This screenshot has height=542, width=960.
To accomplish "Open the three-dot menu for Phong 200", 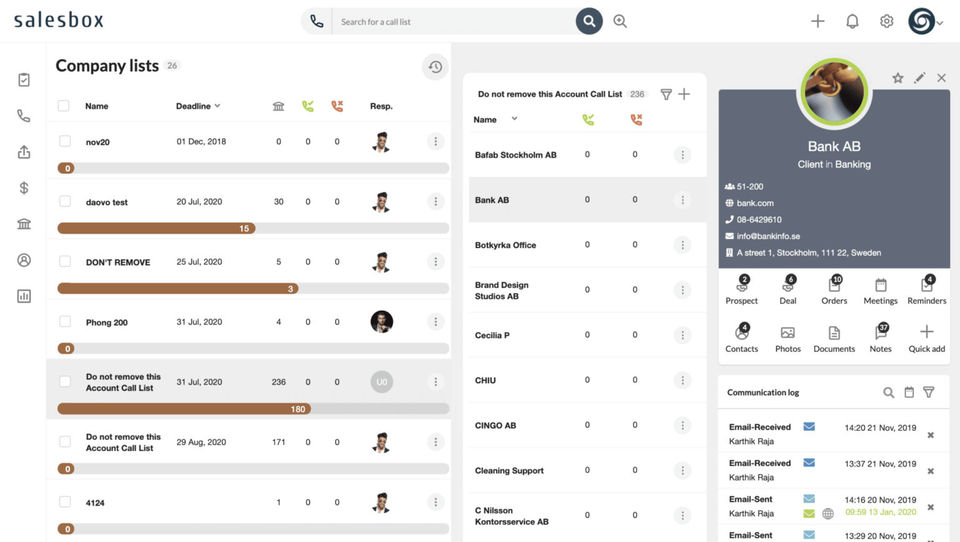I will pyautogui.click(x=435, y=322).
